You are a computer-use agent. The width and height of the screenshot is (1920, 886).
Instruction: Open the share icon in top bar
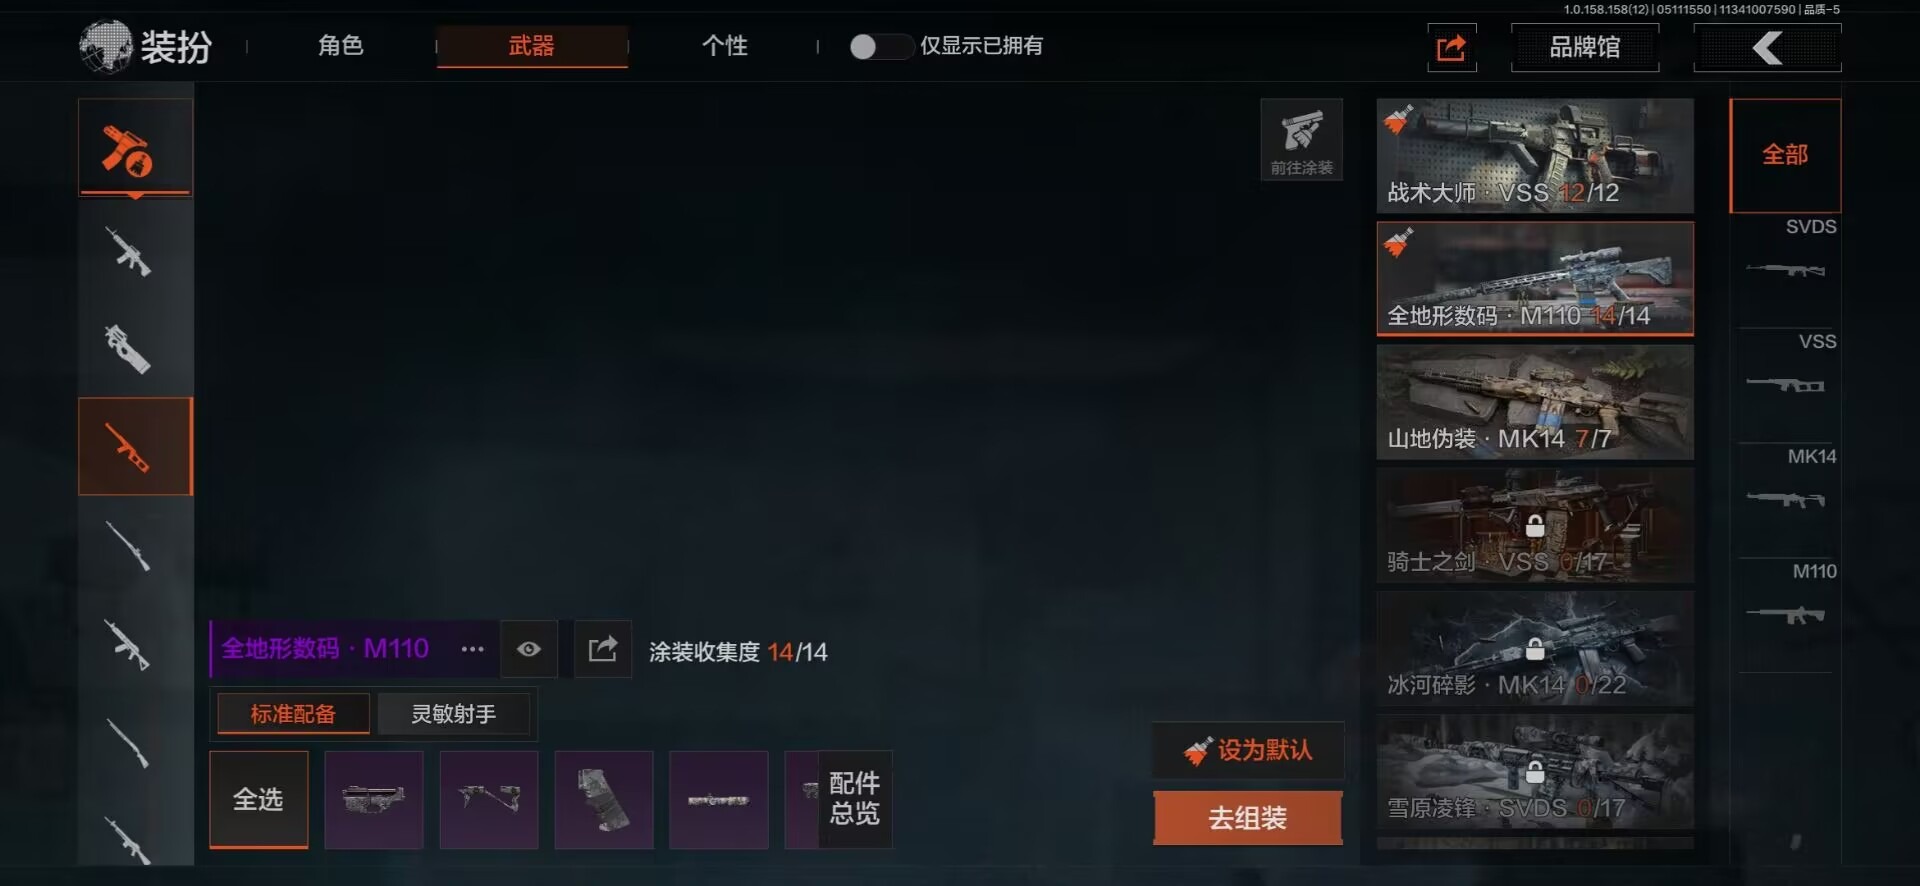[1451, 47]
